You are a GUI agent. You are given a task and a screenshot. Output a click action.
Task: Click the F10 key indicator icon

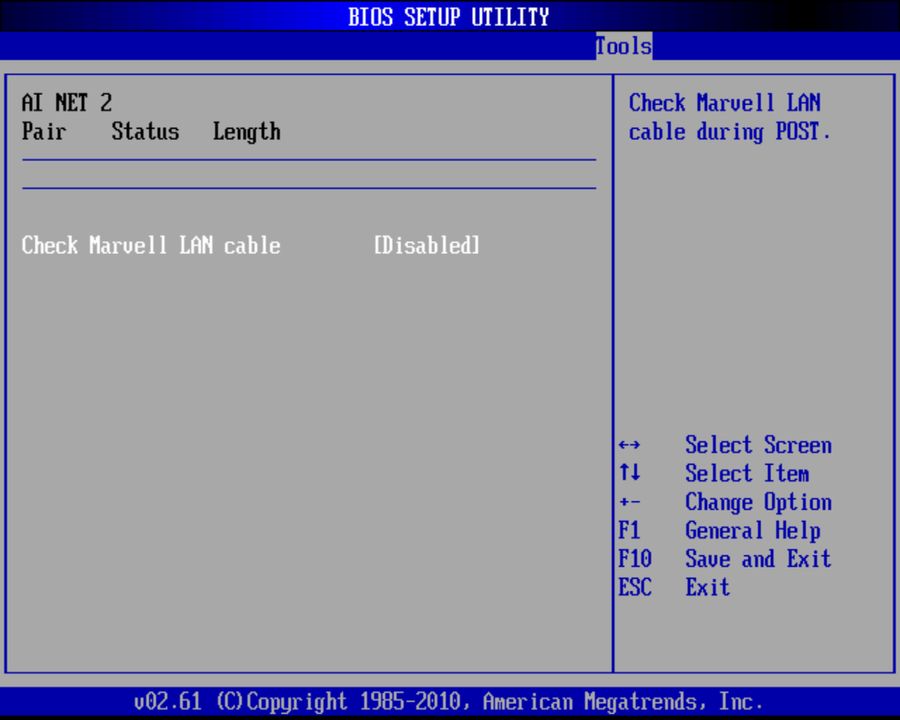click(x=635, y=559)
